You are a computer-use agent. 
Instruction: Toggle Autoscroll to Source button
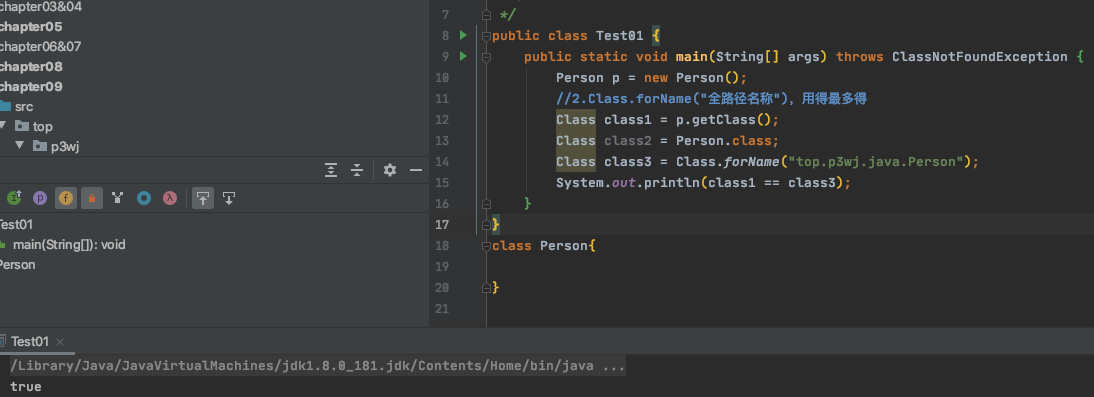(x=203, y=198)
